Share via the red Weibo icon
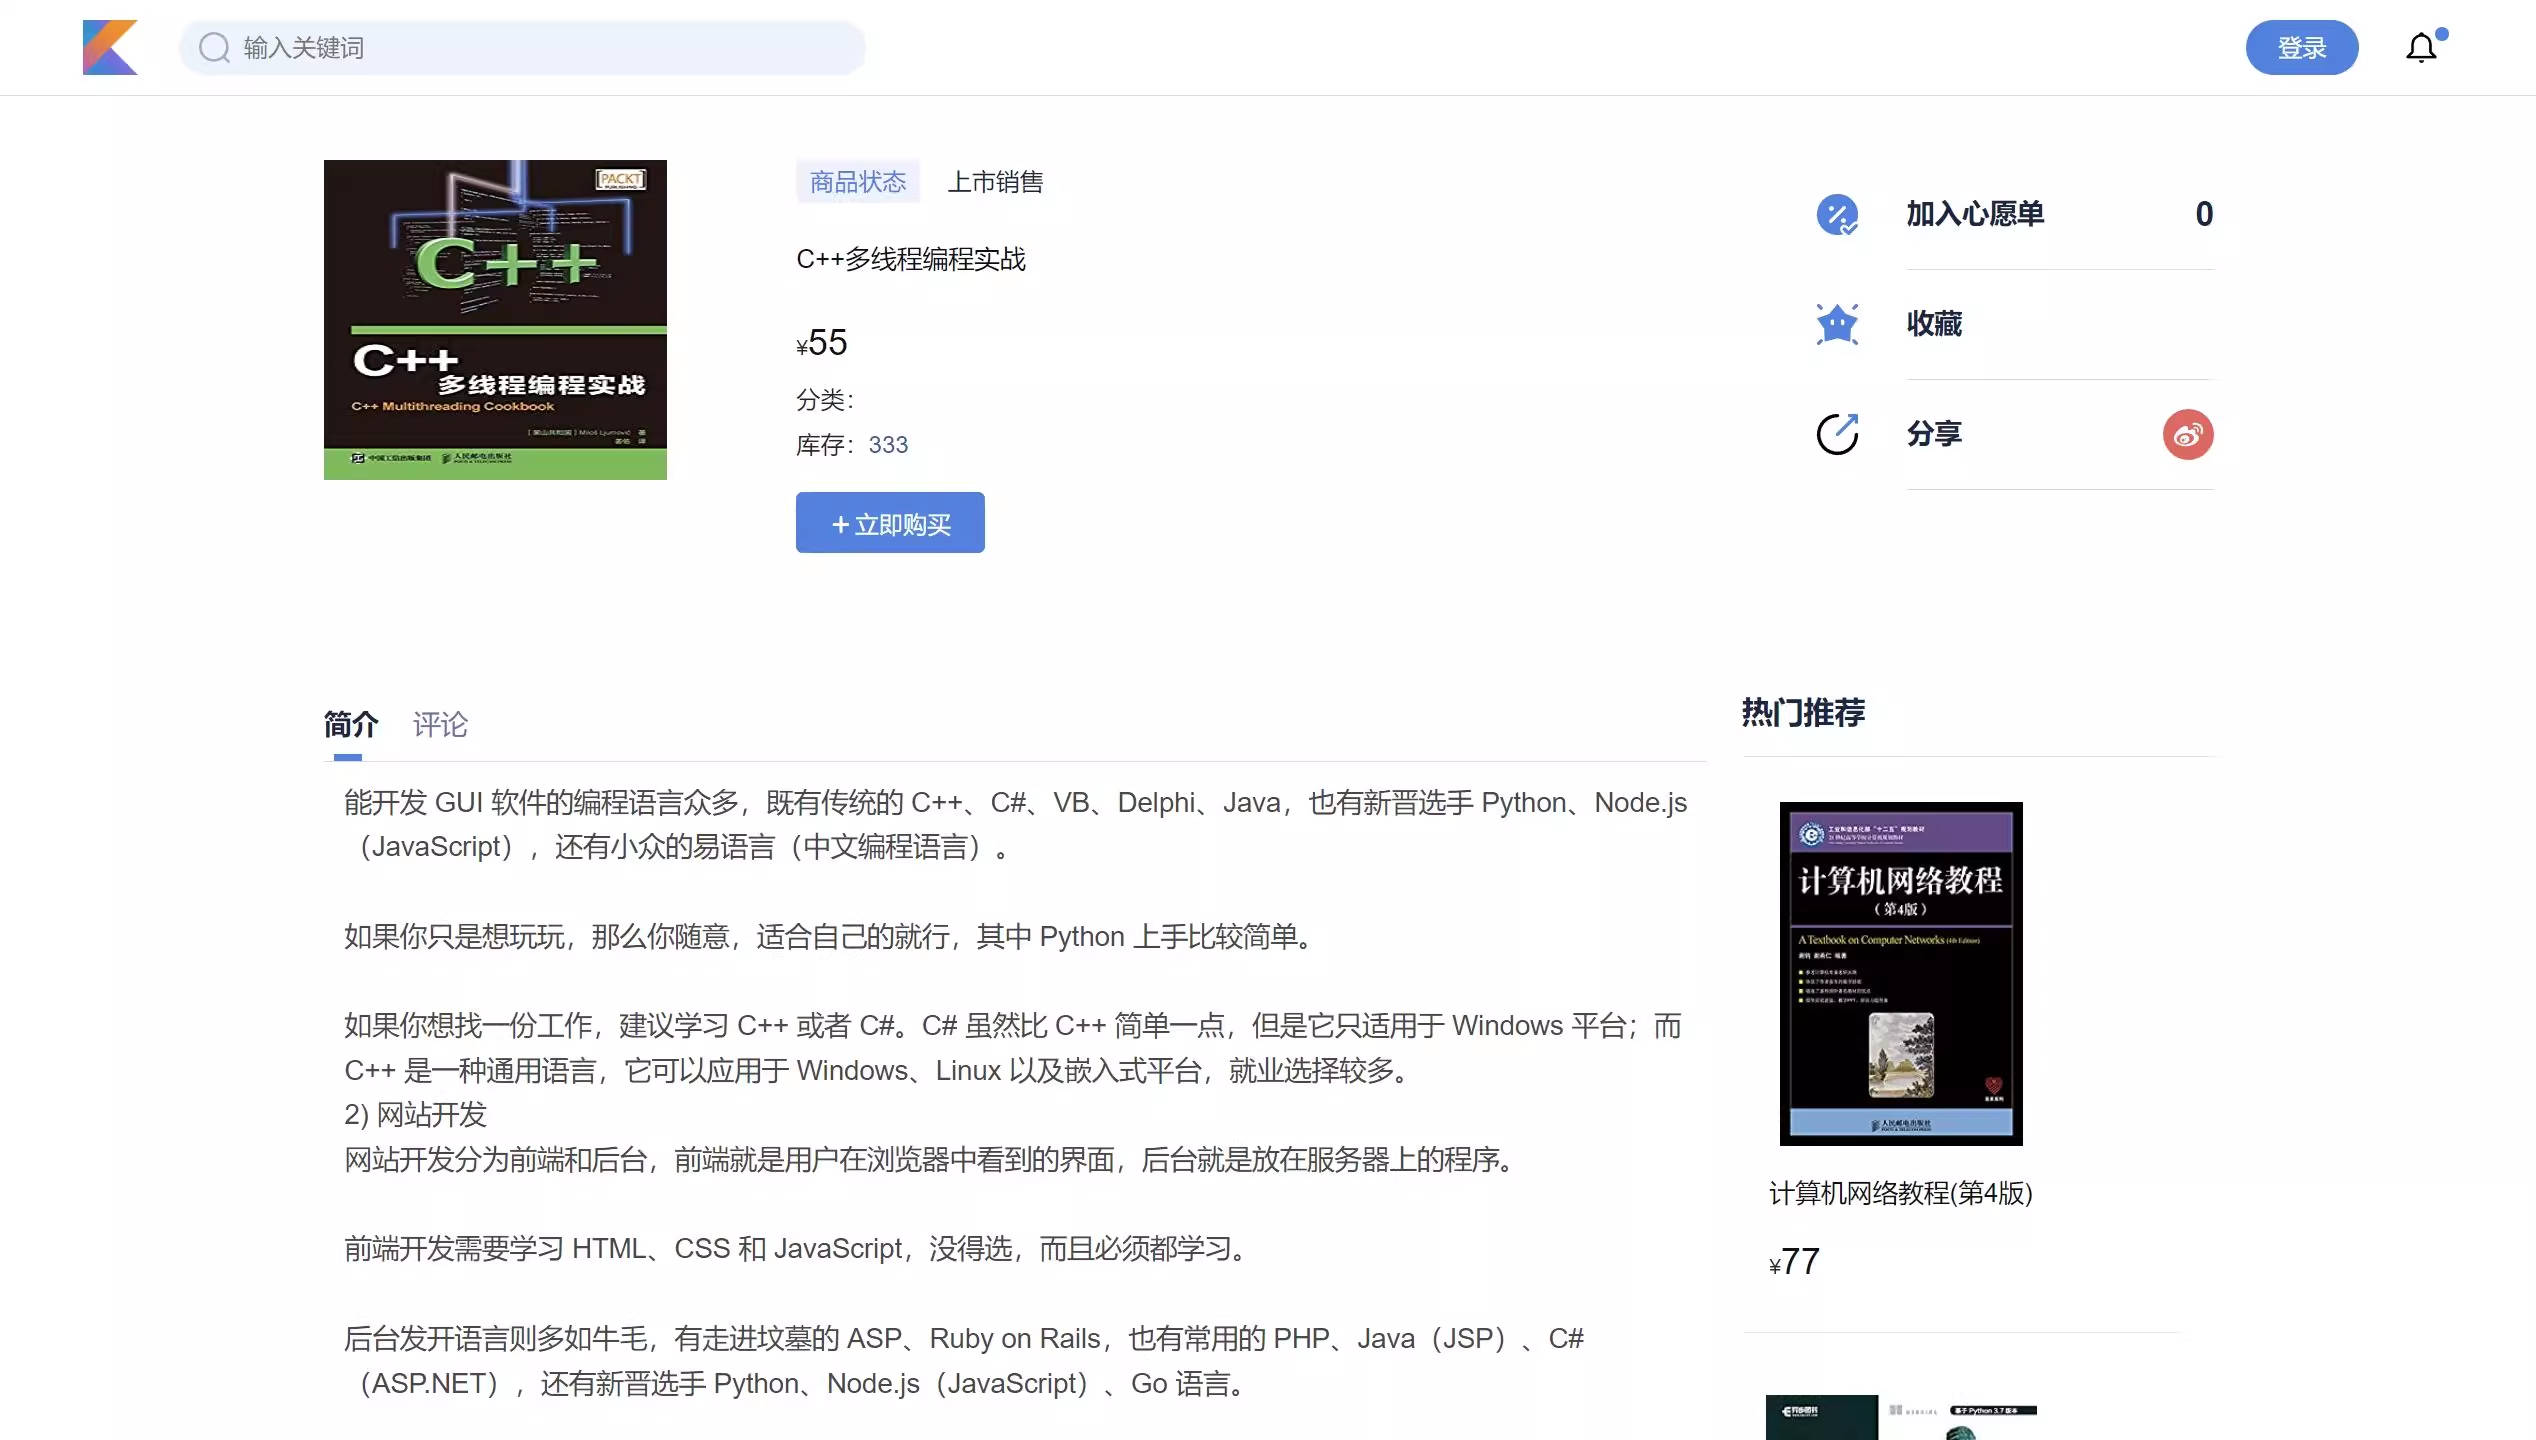 click(x=2188, y=435)
